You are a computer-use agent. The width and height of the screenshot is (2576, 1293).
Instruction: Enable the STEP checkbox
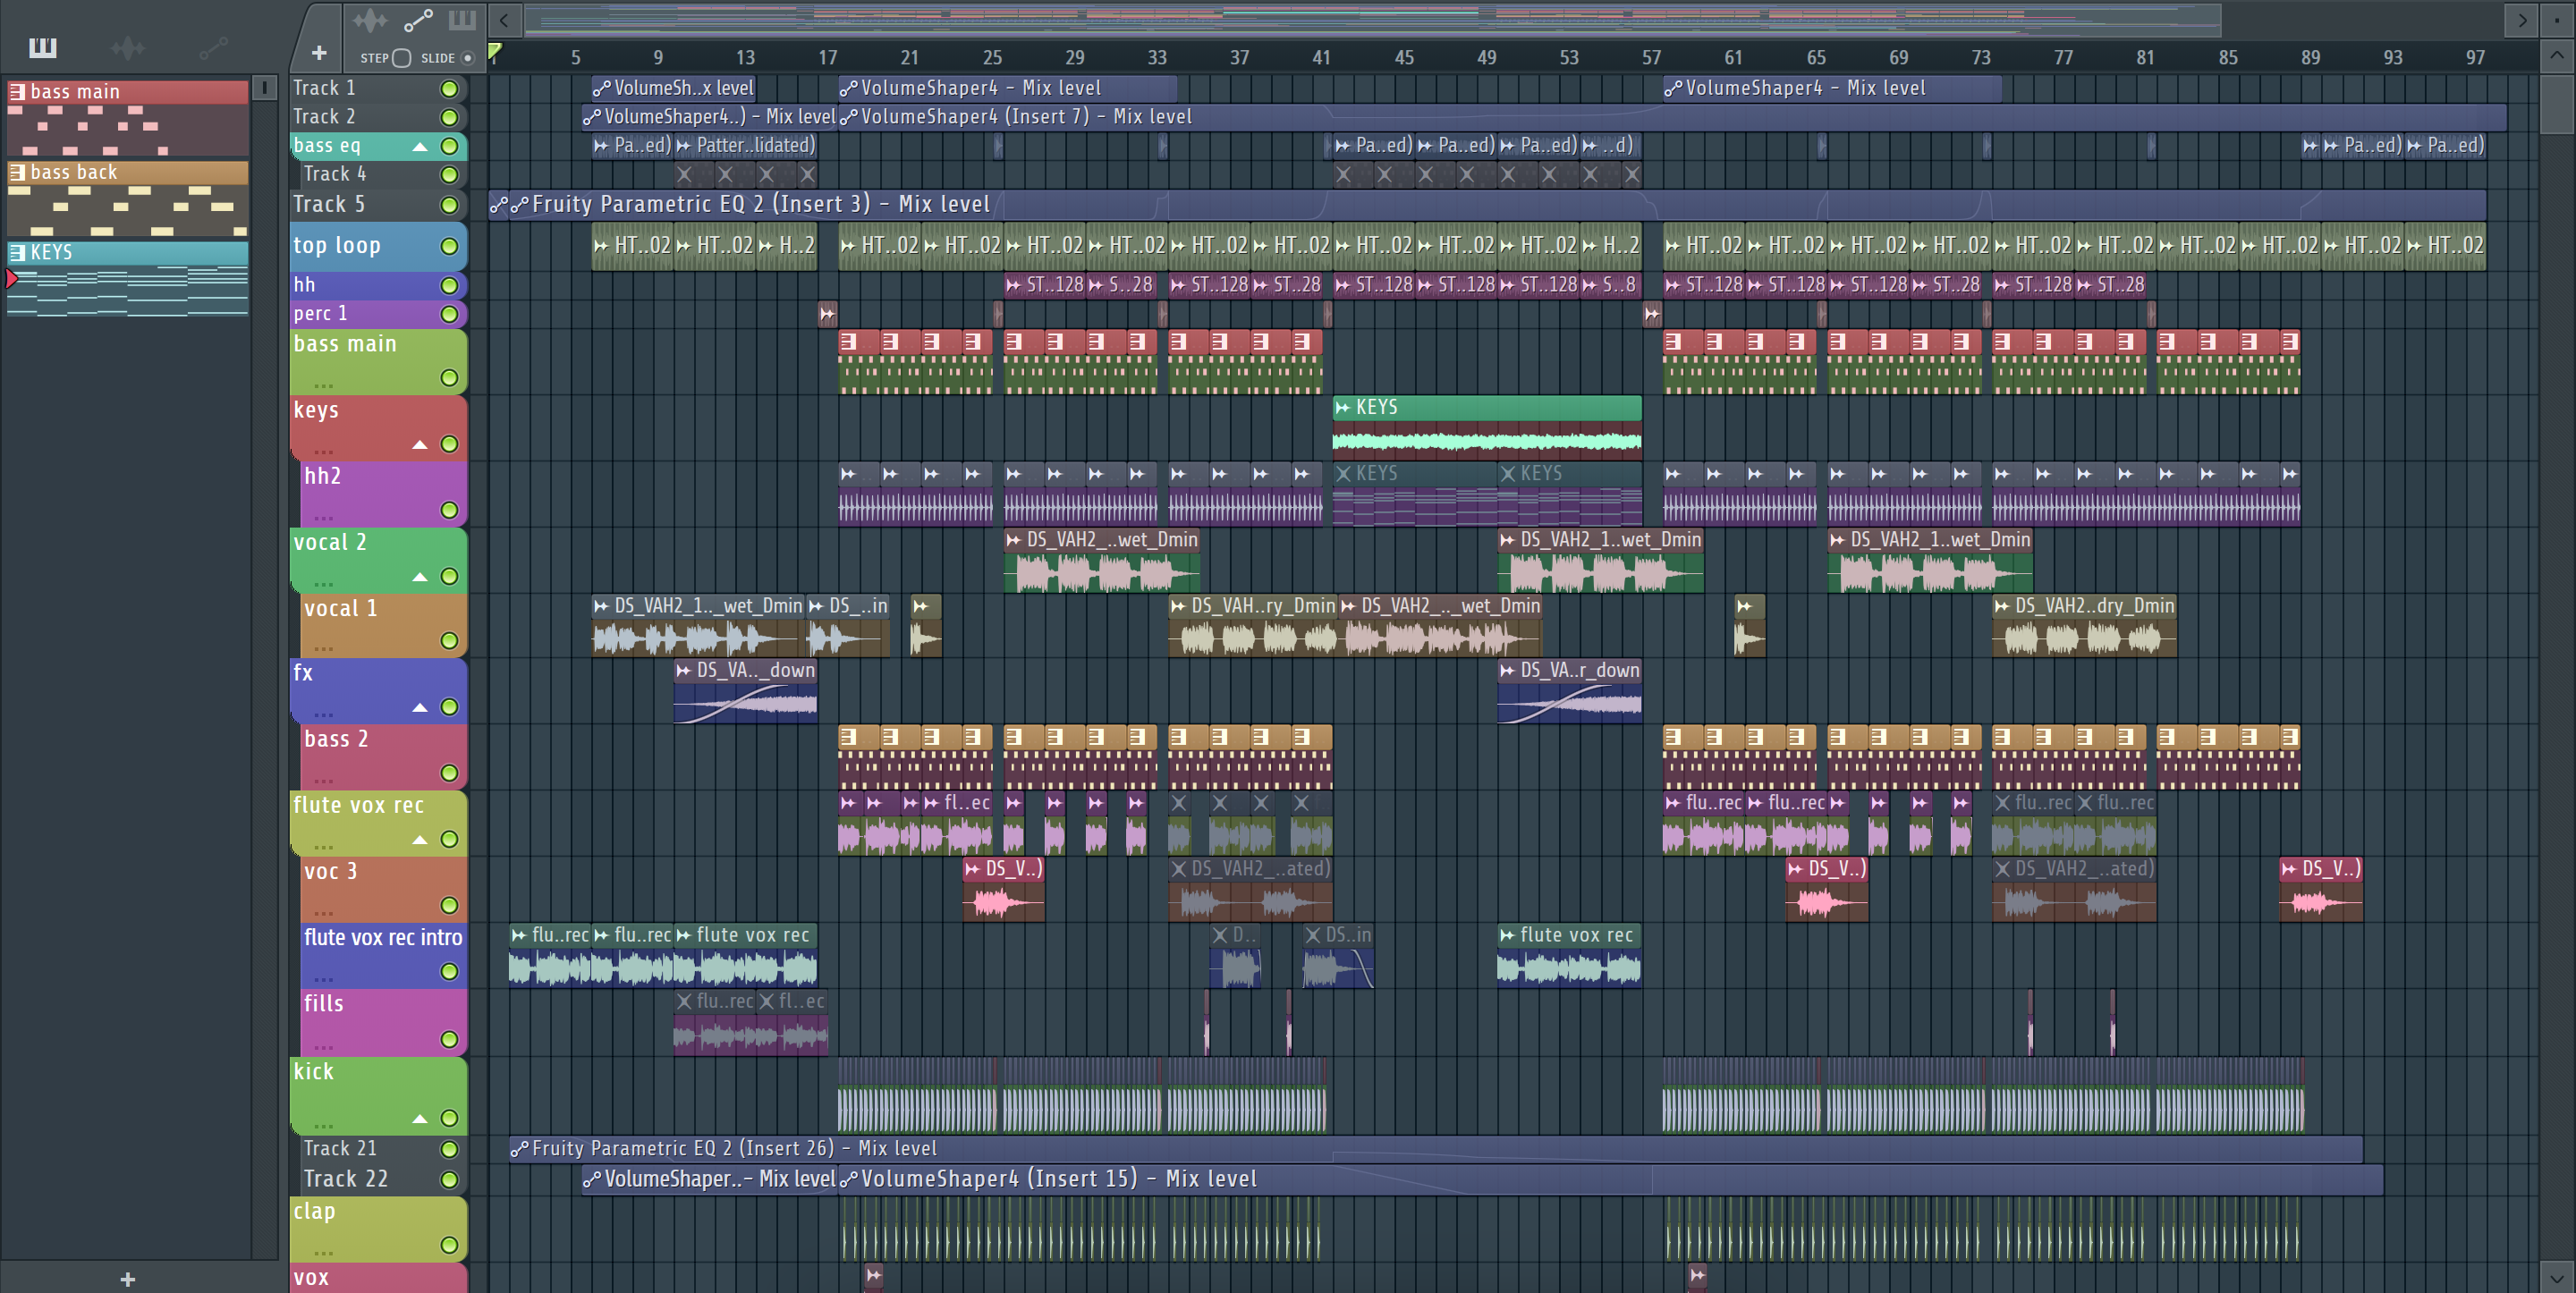click(x=401, y=58)
